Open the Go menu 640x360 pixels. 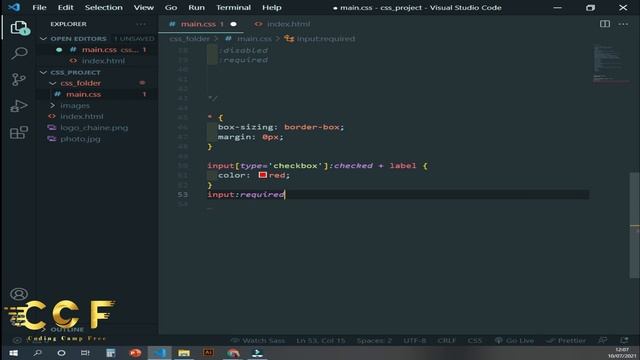pos(171,8)
